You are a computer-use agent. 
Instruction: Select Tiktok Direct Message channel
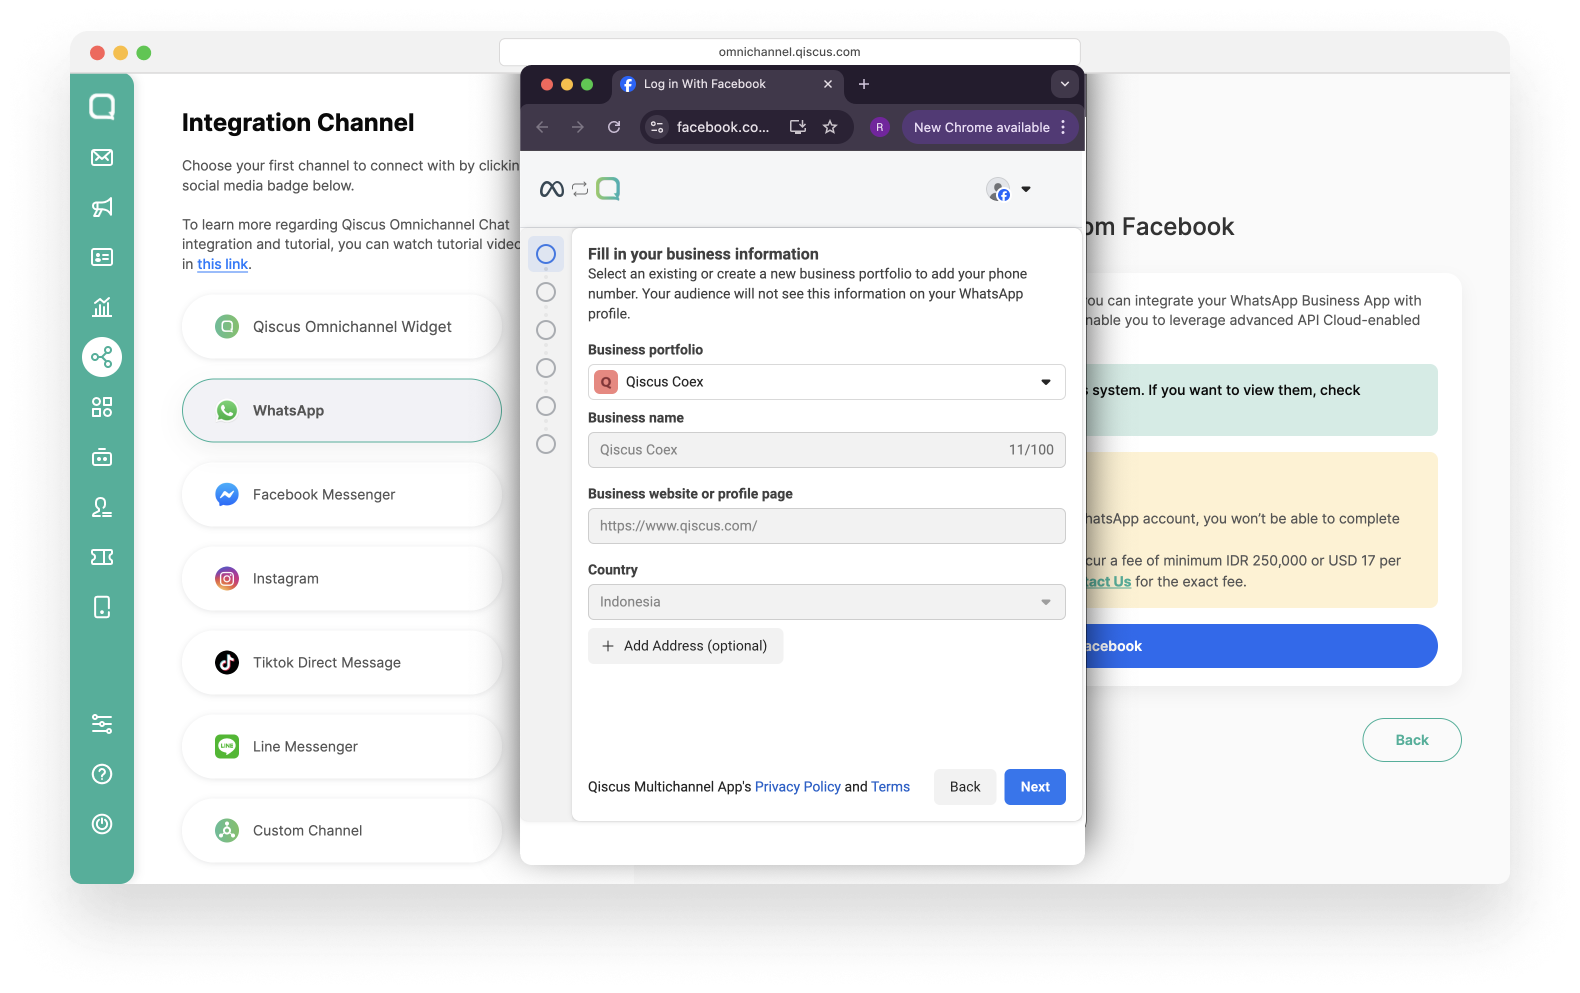[x=342, y=663]
